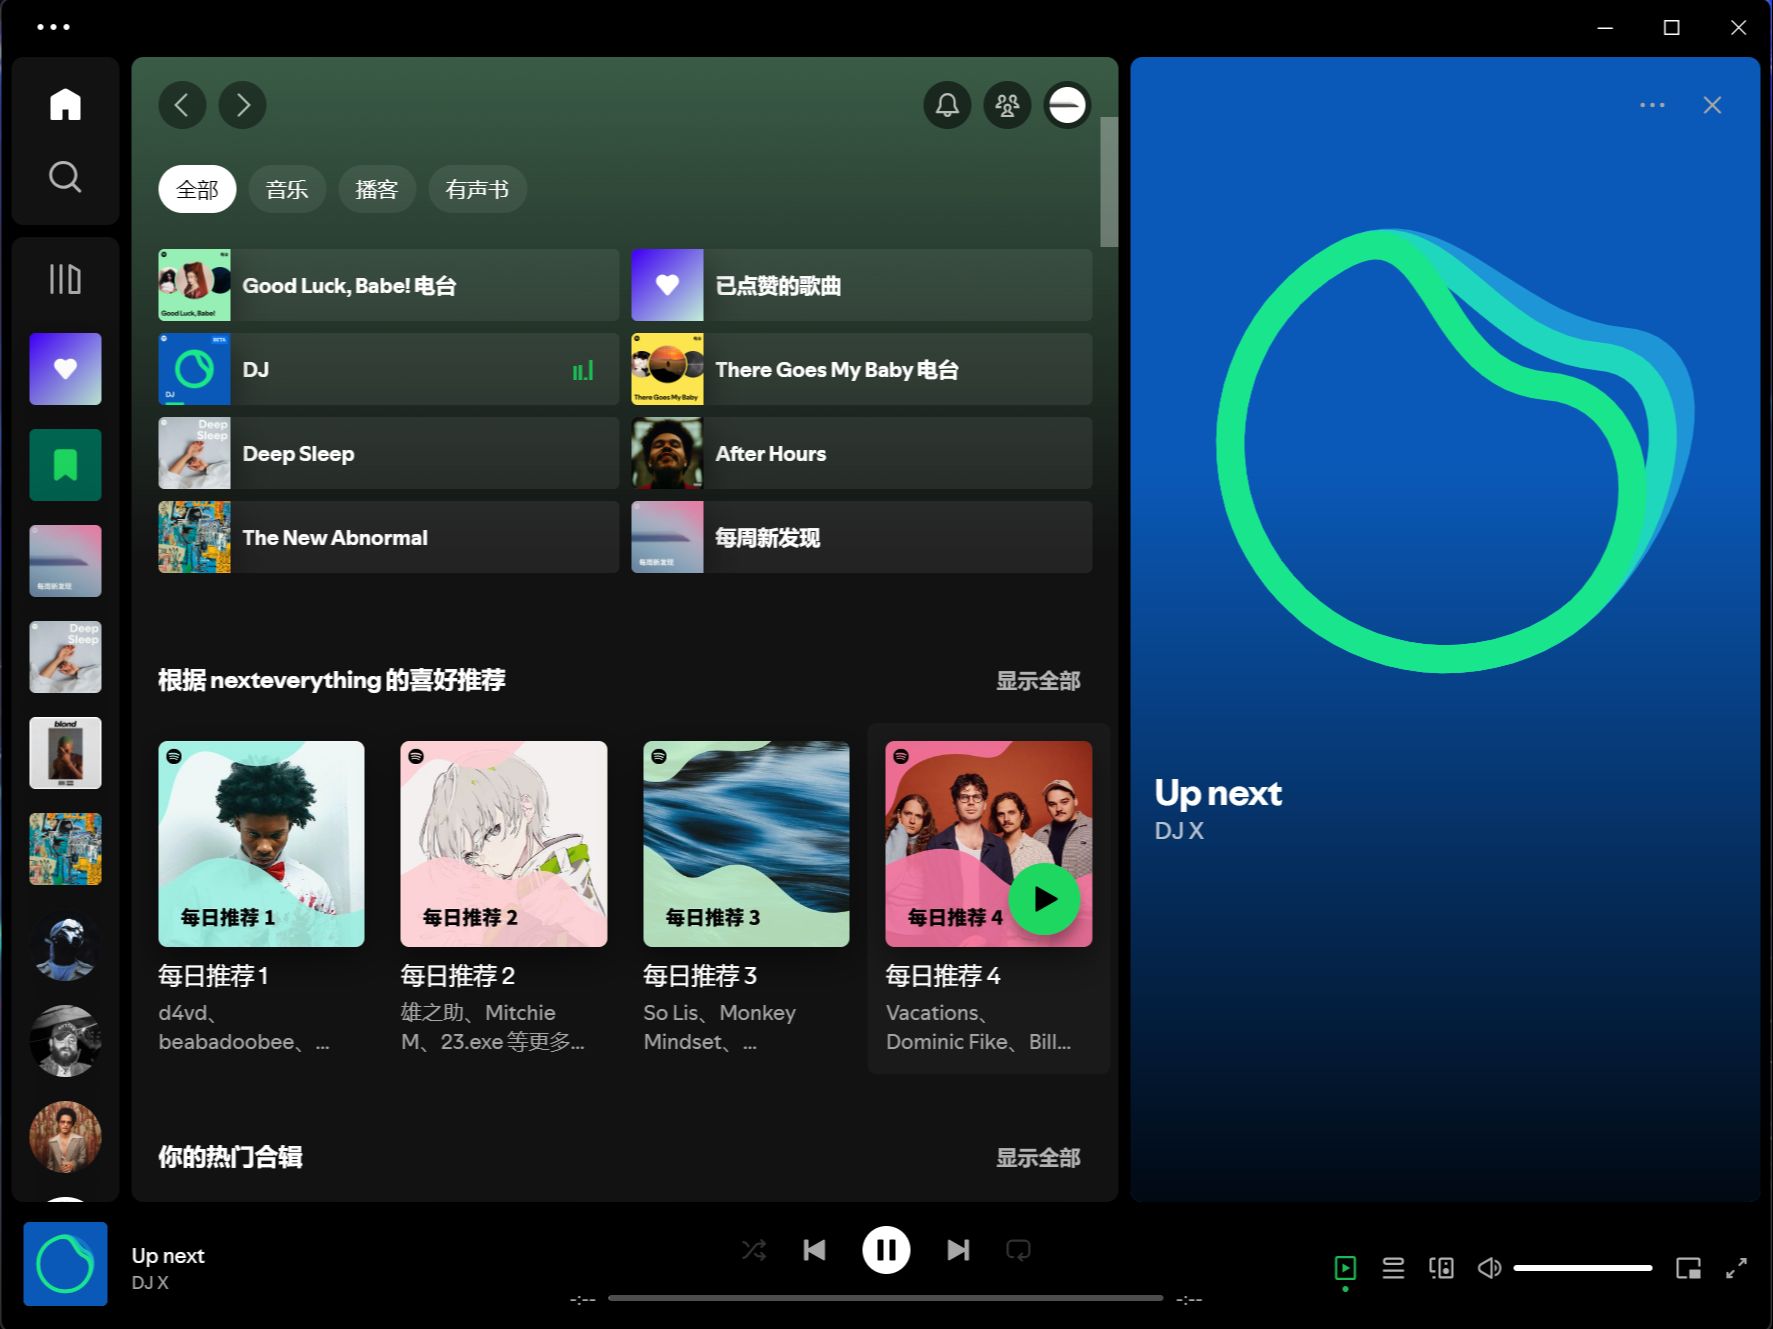Viewport: 1773px width, 1329px height.
Task: Open notifications bell icon
Action: (947, 105)
